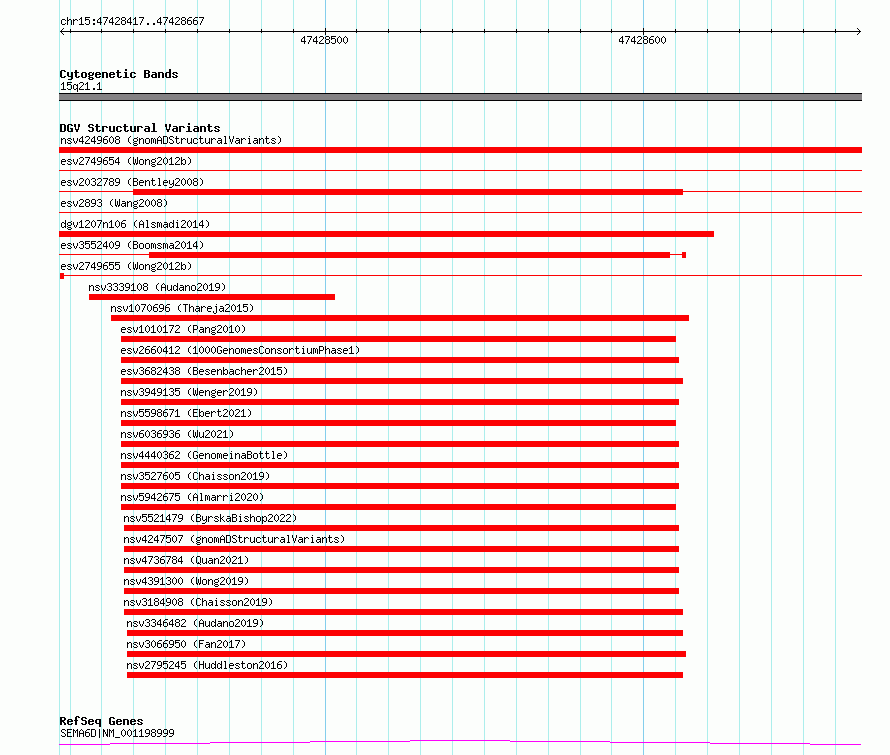Select nsv3346482 (Audano2019) variant label
890x755 pixels.
click(195, 623)
